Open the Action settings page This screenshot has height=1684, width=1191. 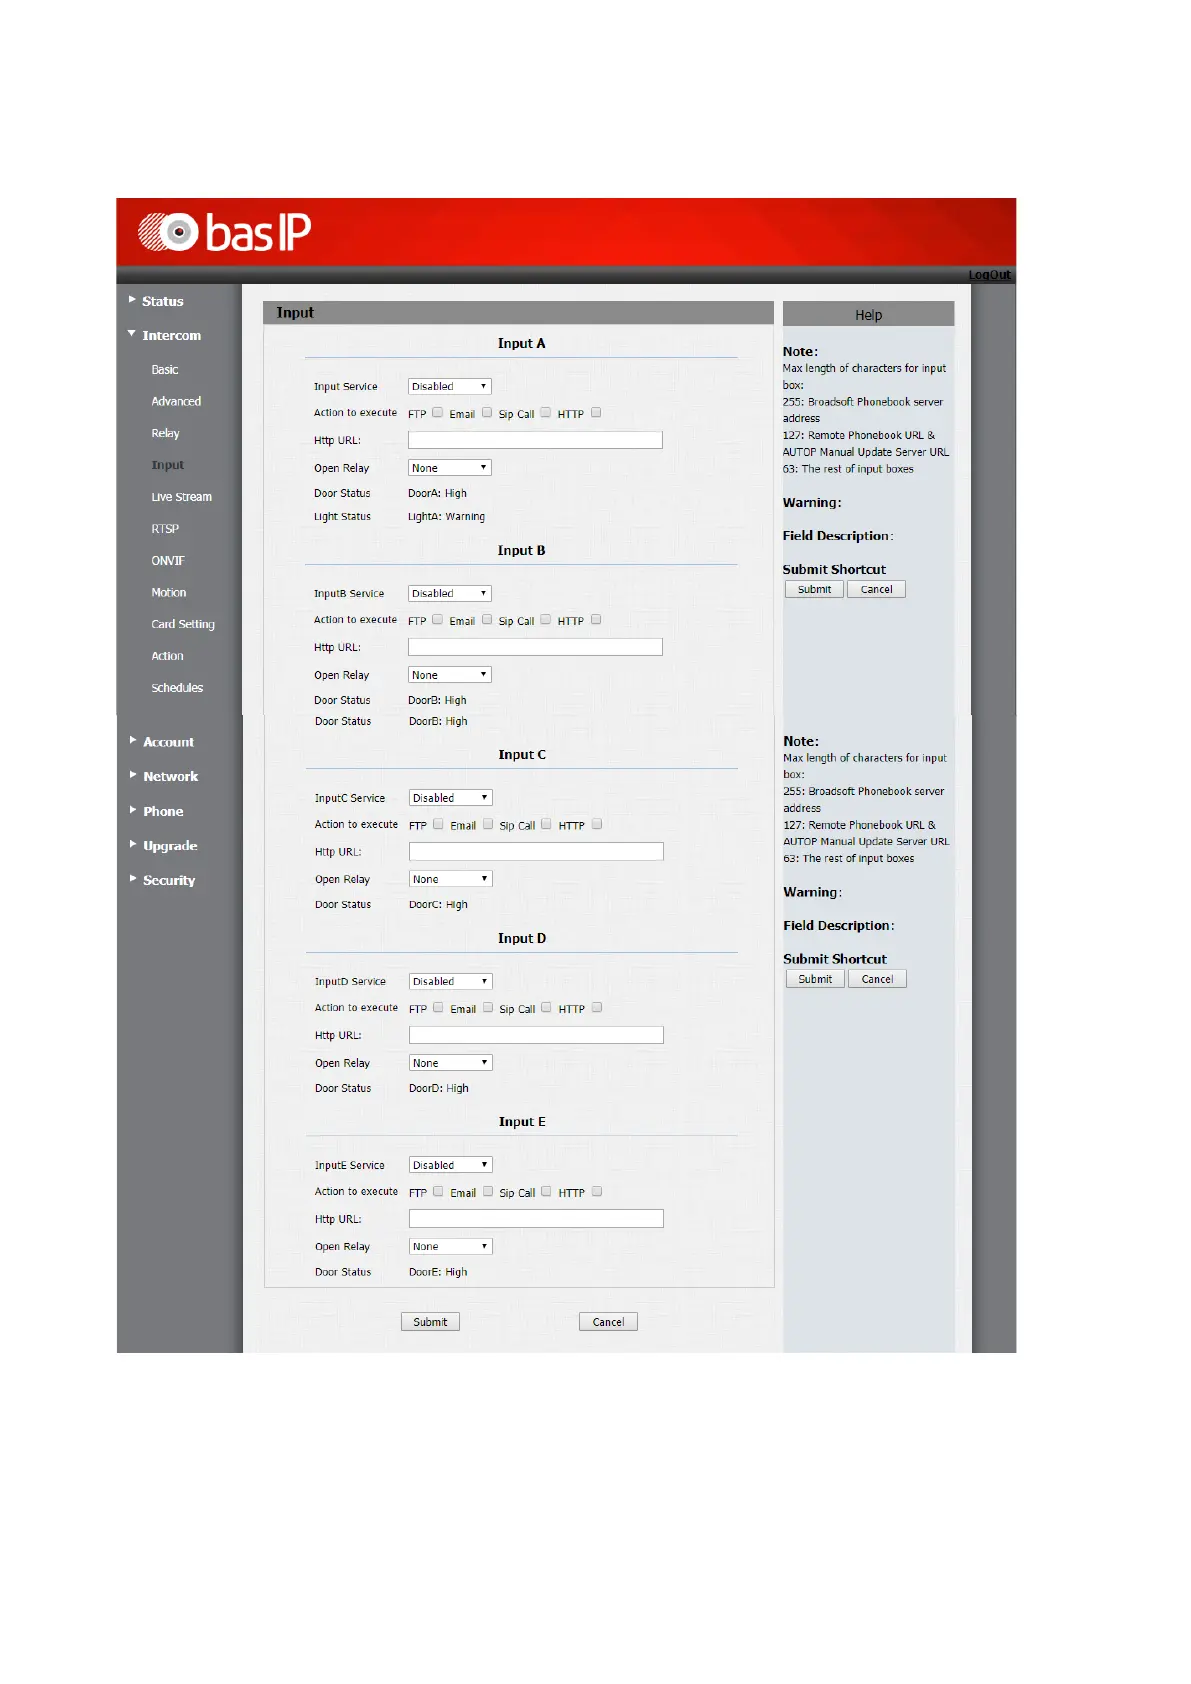point(167,656)
